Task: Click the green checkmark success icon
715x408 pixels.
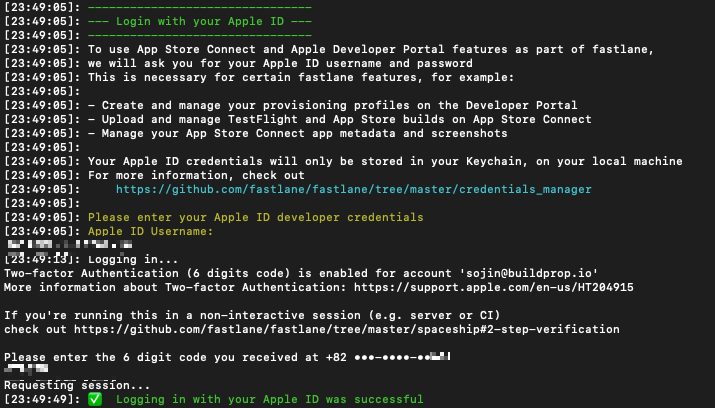Action: point(95,399)
